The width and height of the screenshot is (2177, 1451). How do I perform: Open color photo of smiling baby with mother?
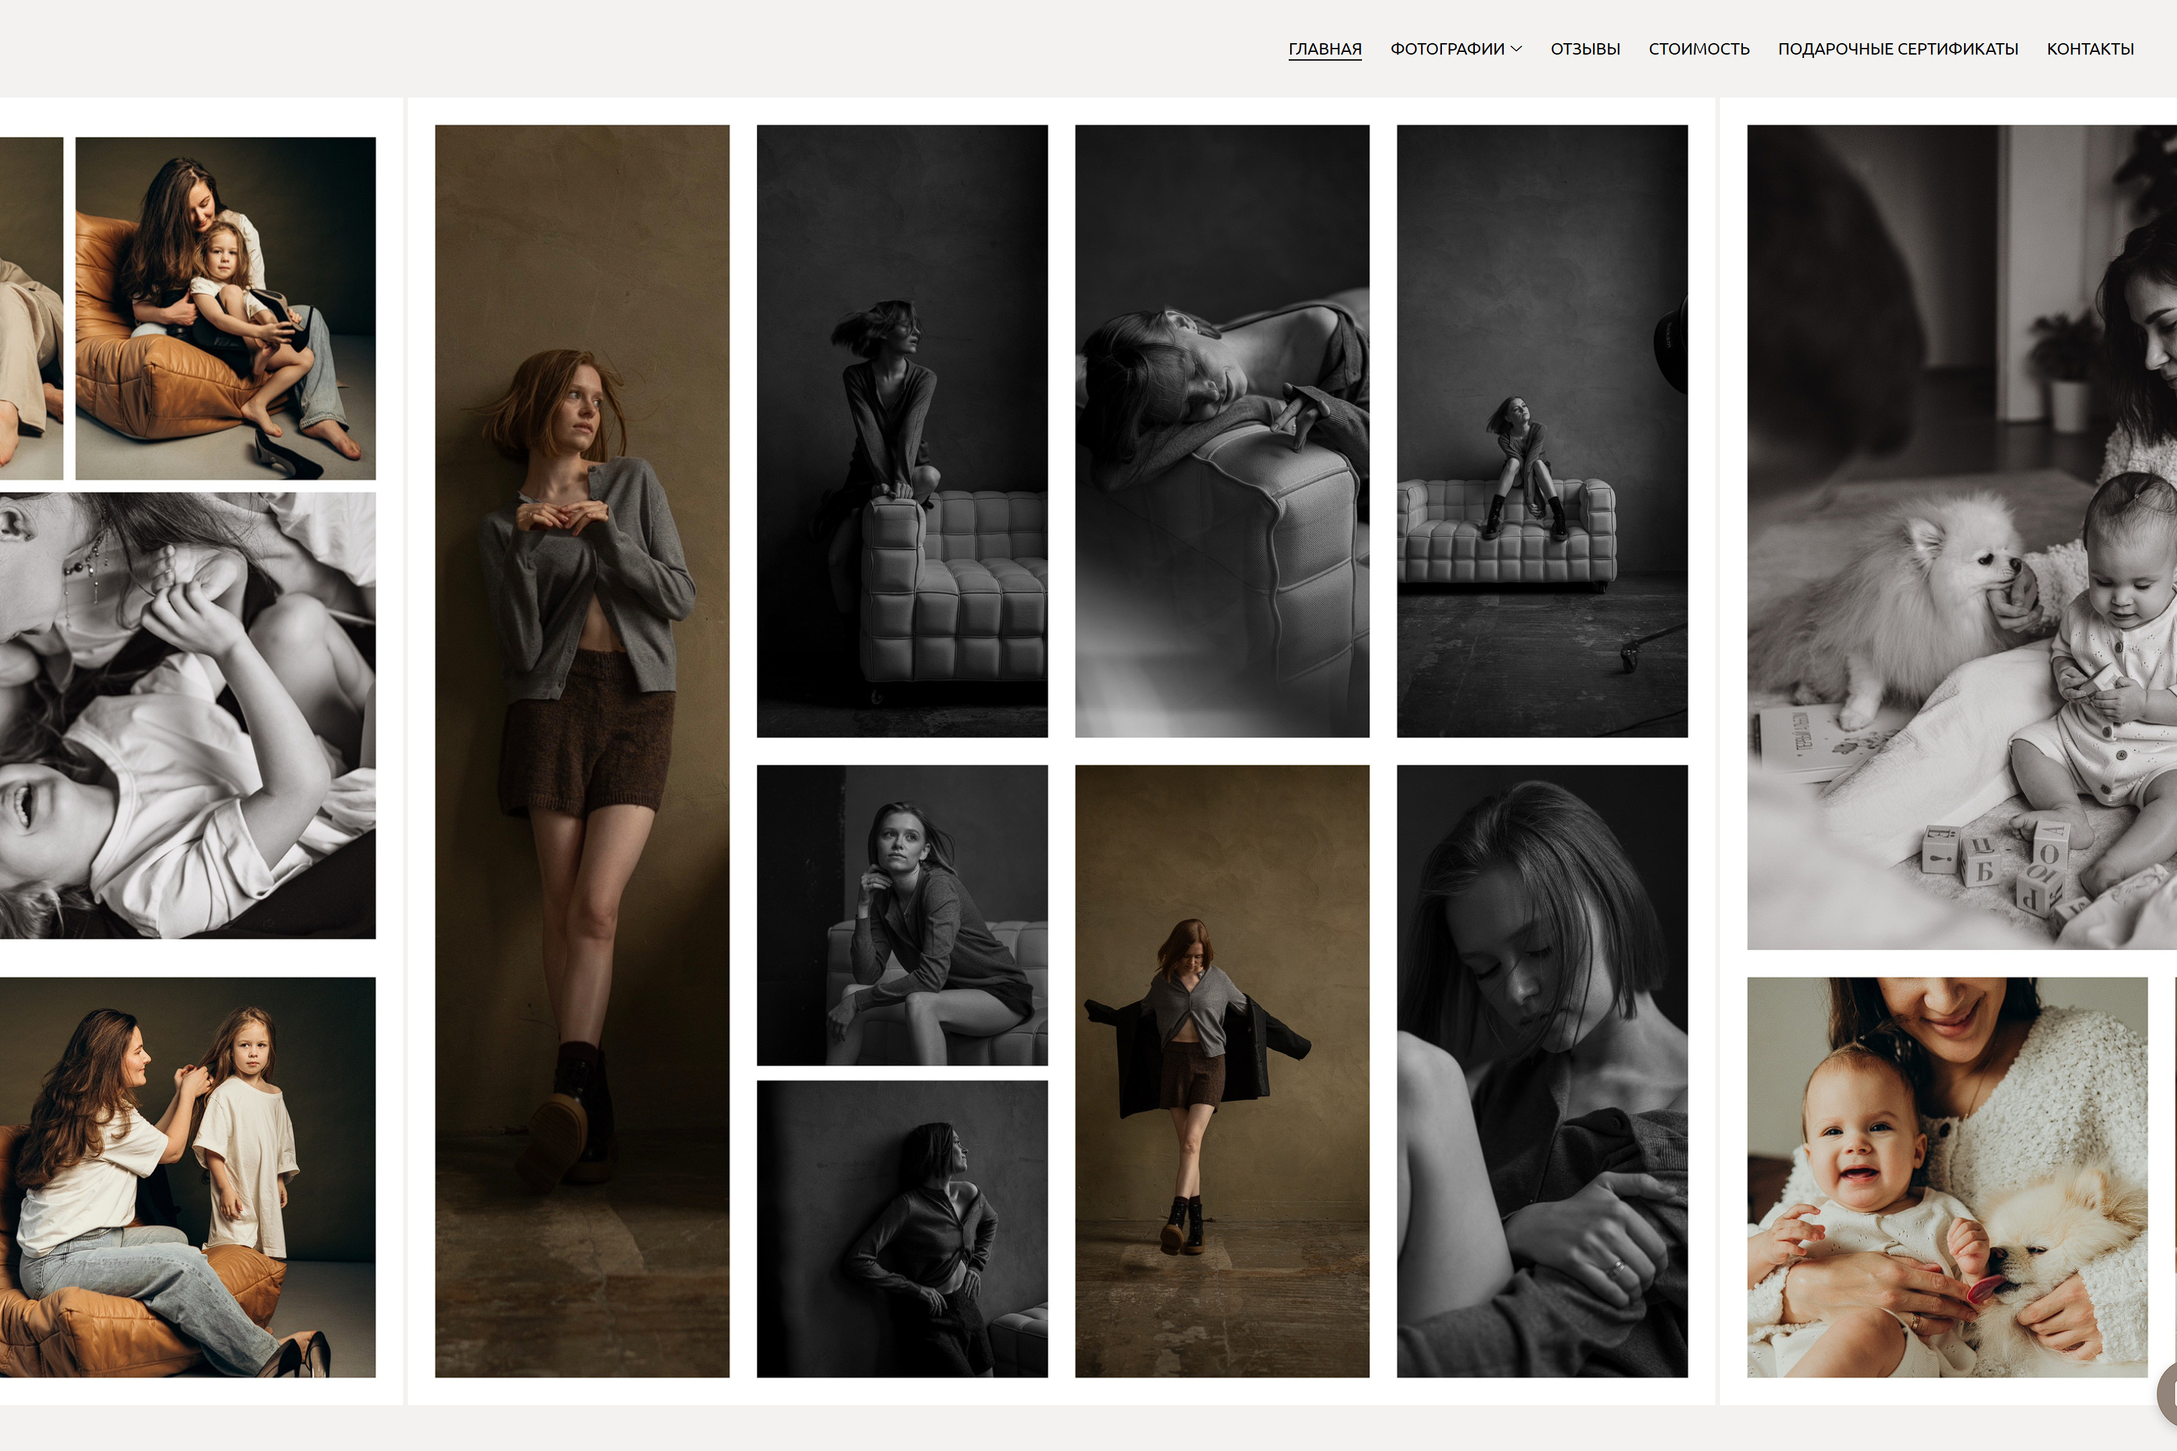(1946, 1176)
